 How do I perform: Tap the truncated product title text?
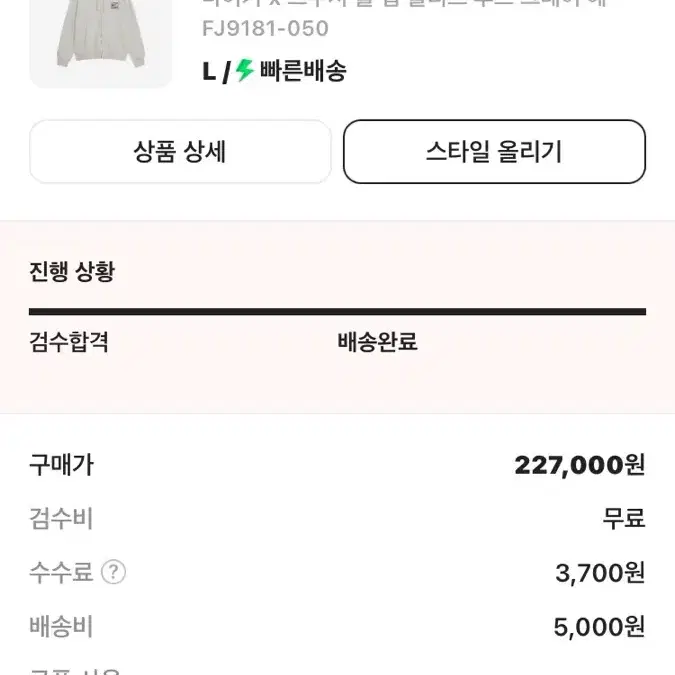coord(404,4)
